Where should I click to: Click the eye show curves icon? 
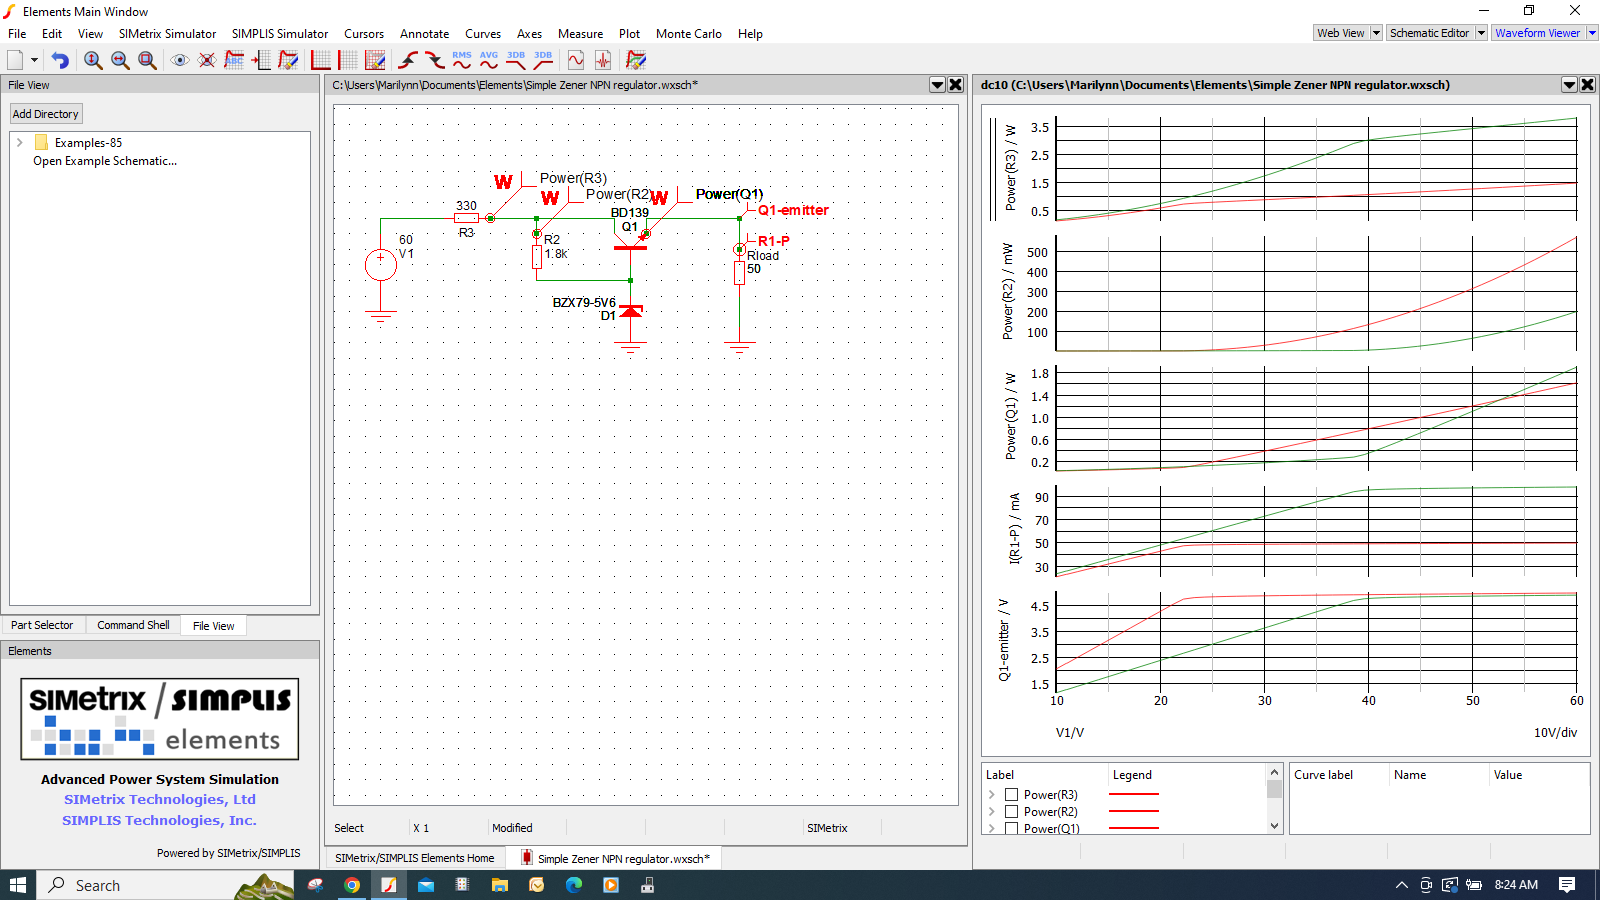pyautogui.click(x=180, y=60)
